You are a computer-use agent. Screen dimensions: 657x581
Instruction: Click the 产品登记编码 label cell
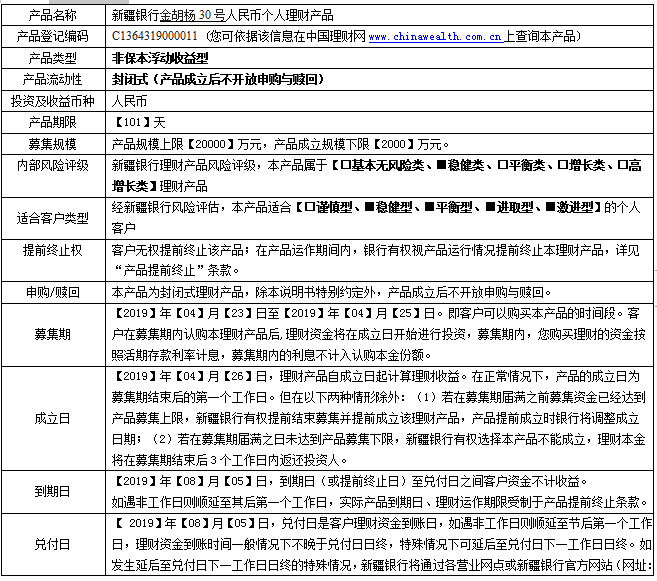pos(53,36)
